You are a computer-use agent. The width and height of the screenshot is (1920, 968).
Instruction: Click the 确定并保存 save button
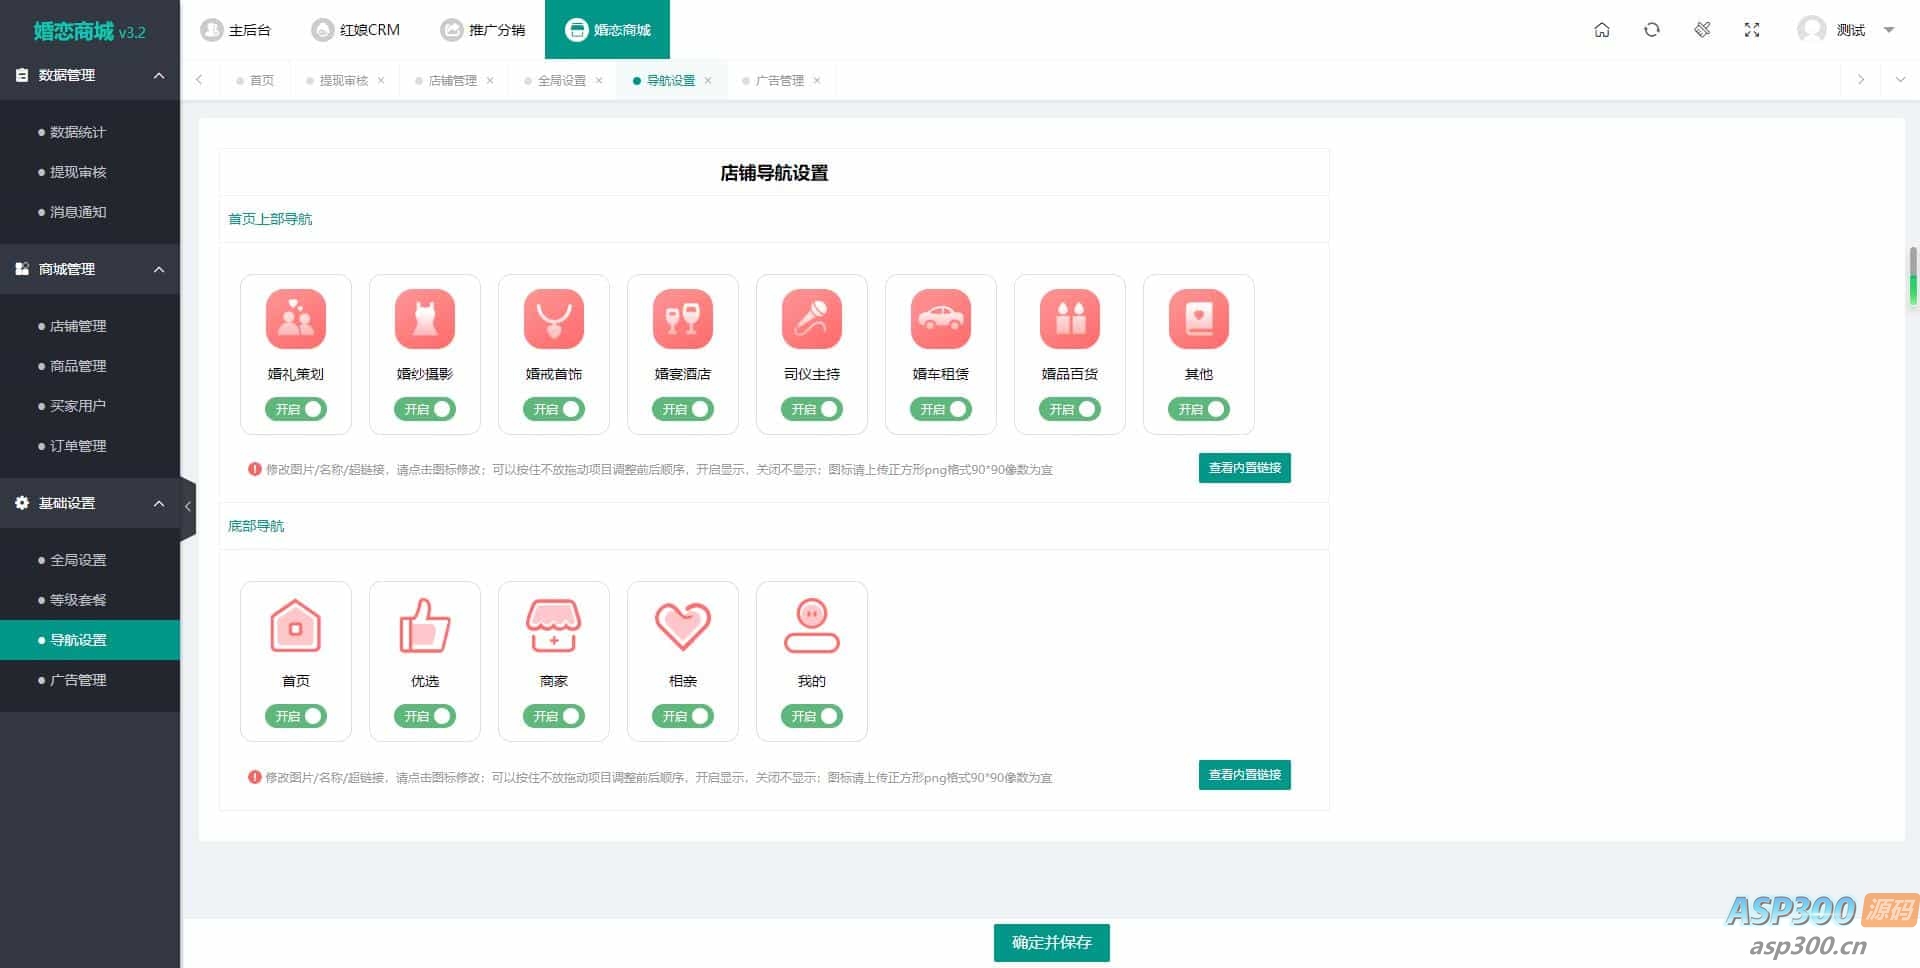coord(1051,942)
